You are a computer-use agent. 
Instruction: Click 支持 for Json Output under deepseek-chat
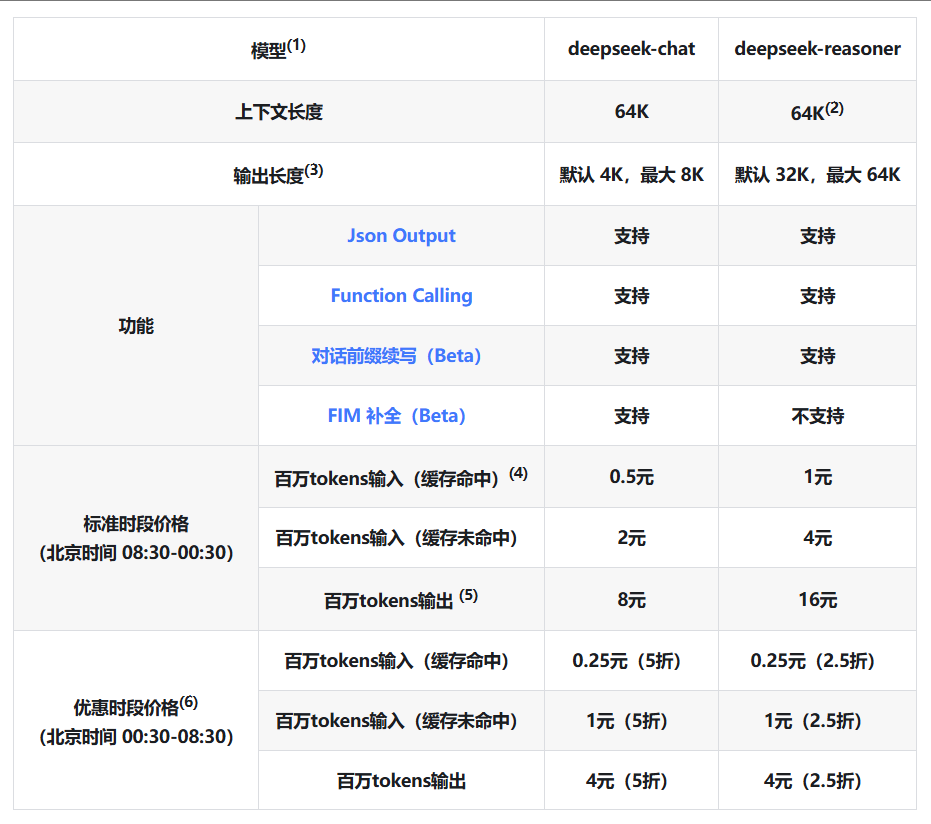(631, 236)
